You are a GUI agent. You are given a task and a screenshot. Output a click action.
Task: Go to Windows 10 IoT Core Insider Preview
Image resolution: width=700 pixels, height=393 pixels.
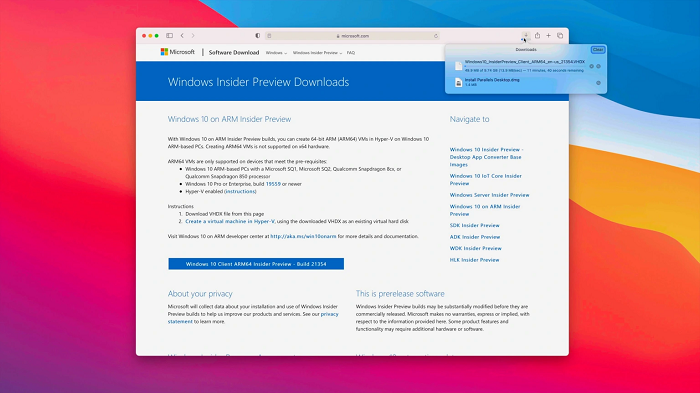486,180
